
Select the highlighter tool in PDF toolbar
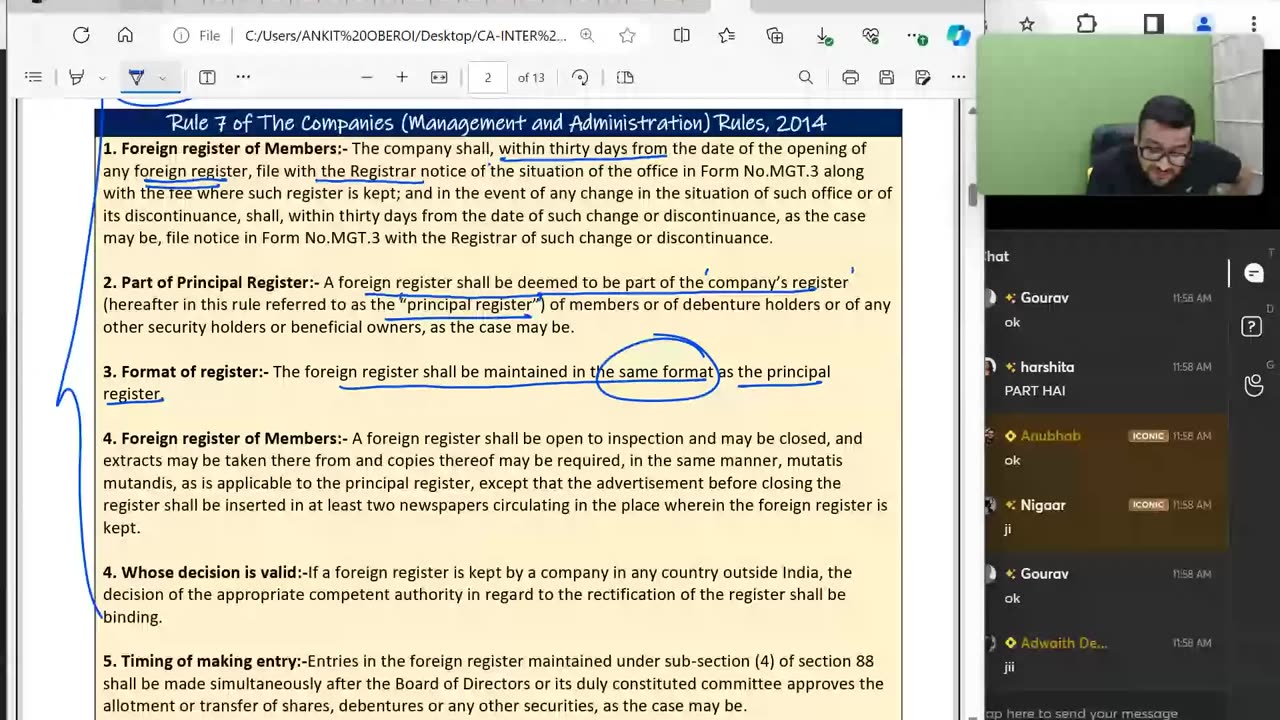(76, 77)
